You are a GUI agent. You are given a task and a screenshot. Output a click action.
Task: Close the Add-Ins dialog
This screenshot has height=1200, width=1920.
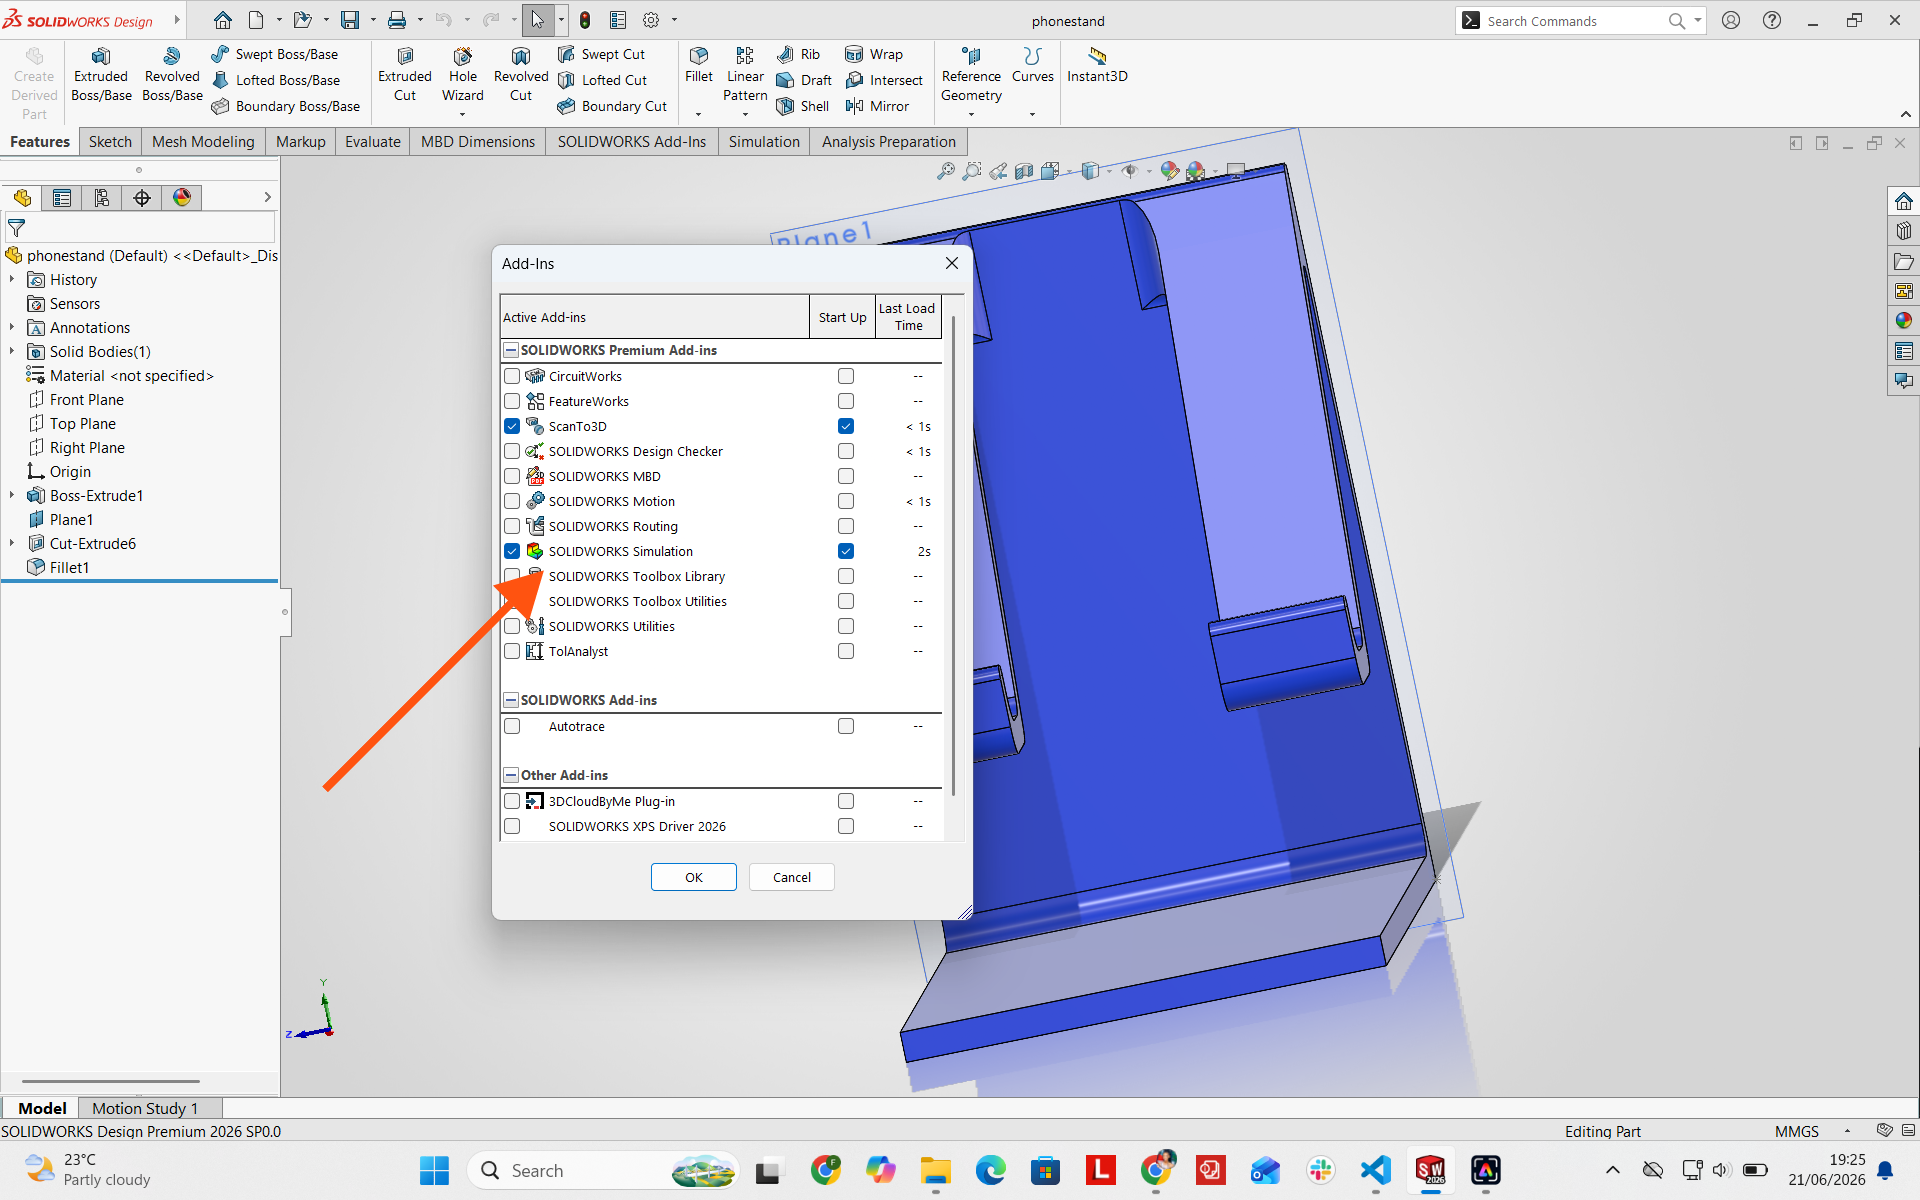pyautogui.click(x=952, y=263)
